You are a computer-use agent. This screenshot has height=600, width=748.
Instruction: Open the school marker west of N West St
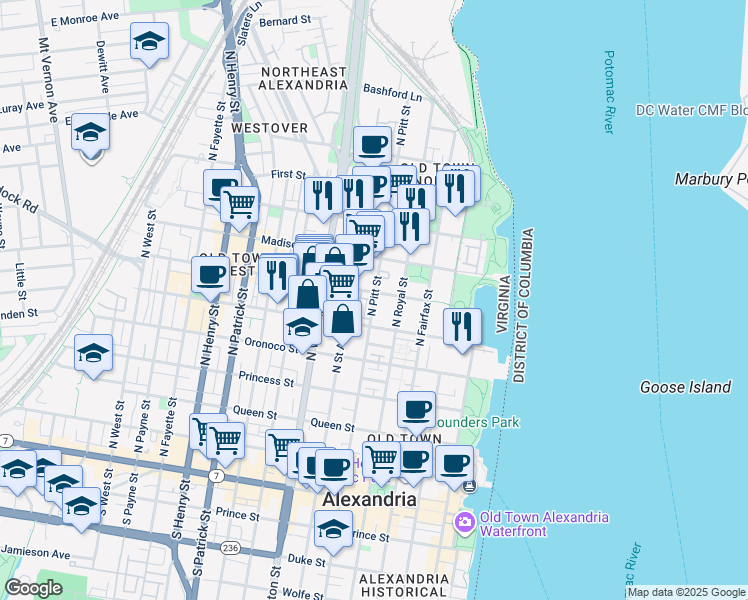(x=94, y=355)
